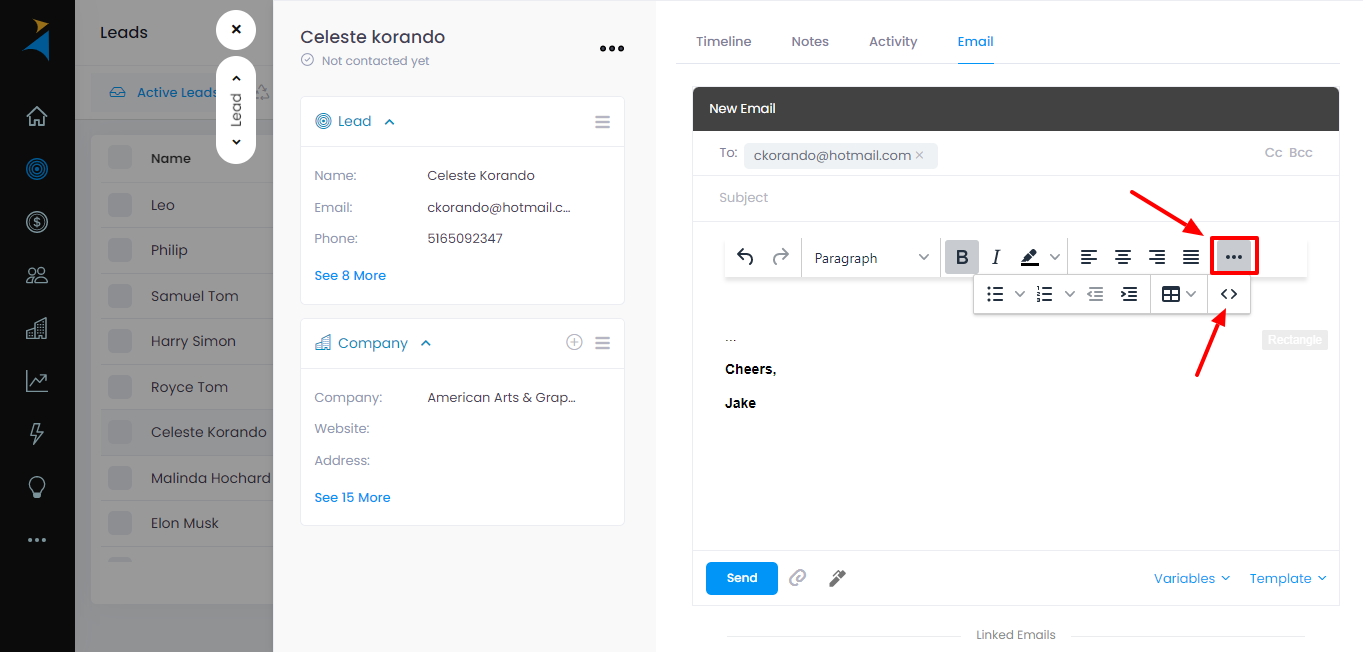1363x652 pixels.
Task: Click See 15 More in the Company panel
Action: pos(352,497)
